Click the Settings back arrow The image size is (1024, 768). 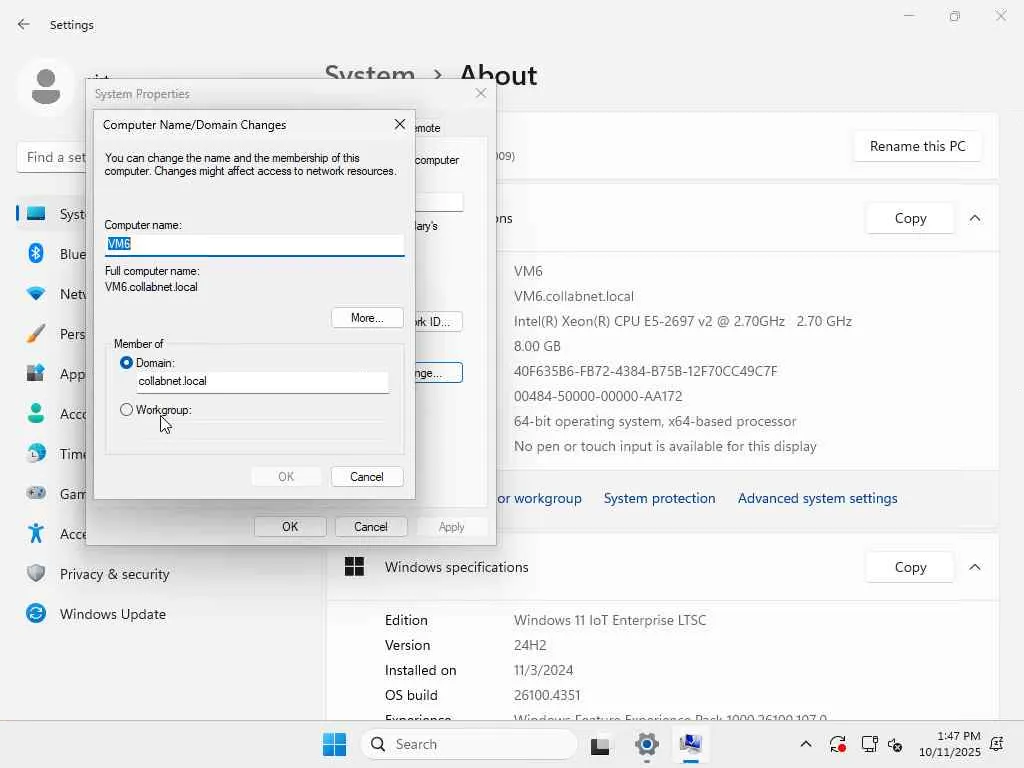[x=24, y=25]
